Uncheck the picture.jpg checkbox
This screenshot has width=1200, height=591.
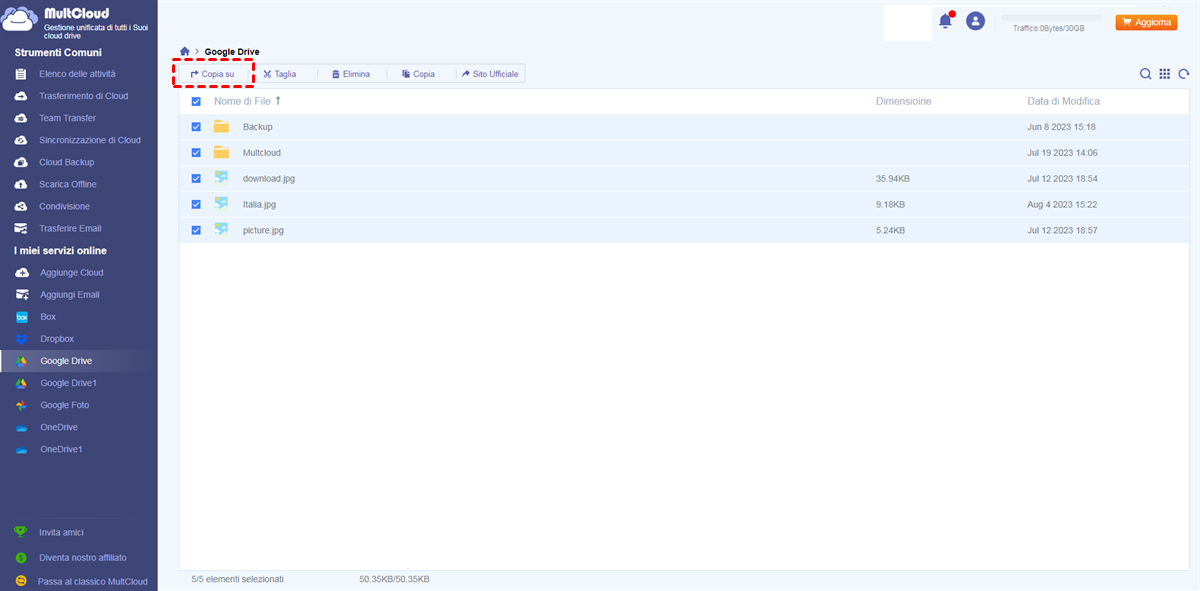196,230
